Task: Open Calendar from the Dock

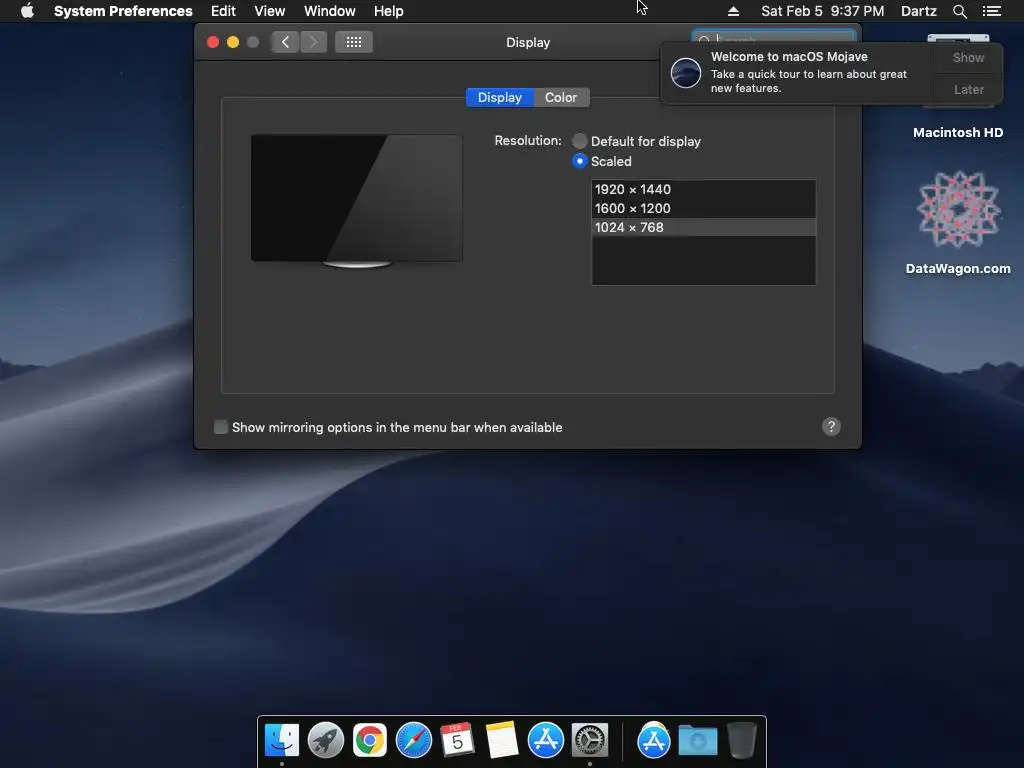Action: pyautogui.click(x=457, y=741)
